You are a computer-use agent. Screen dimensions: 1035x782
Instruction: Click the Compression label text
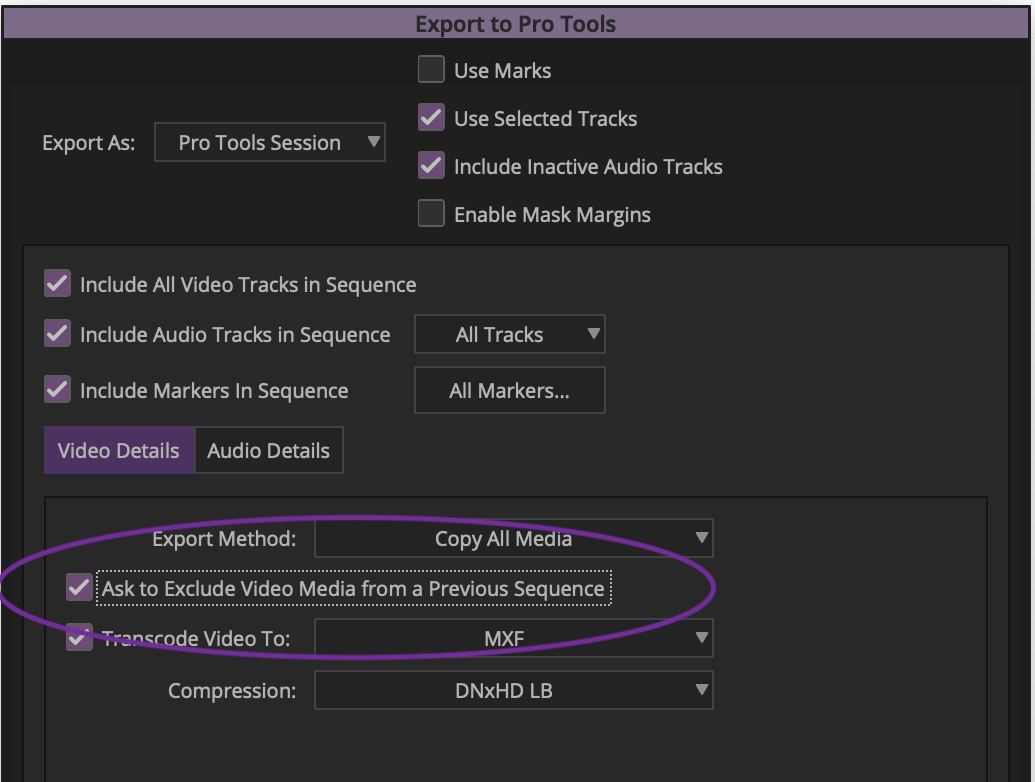coord(232,691)
